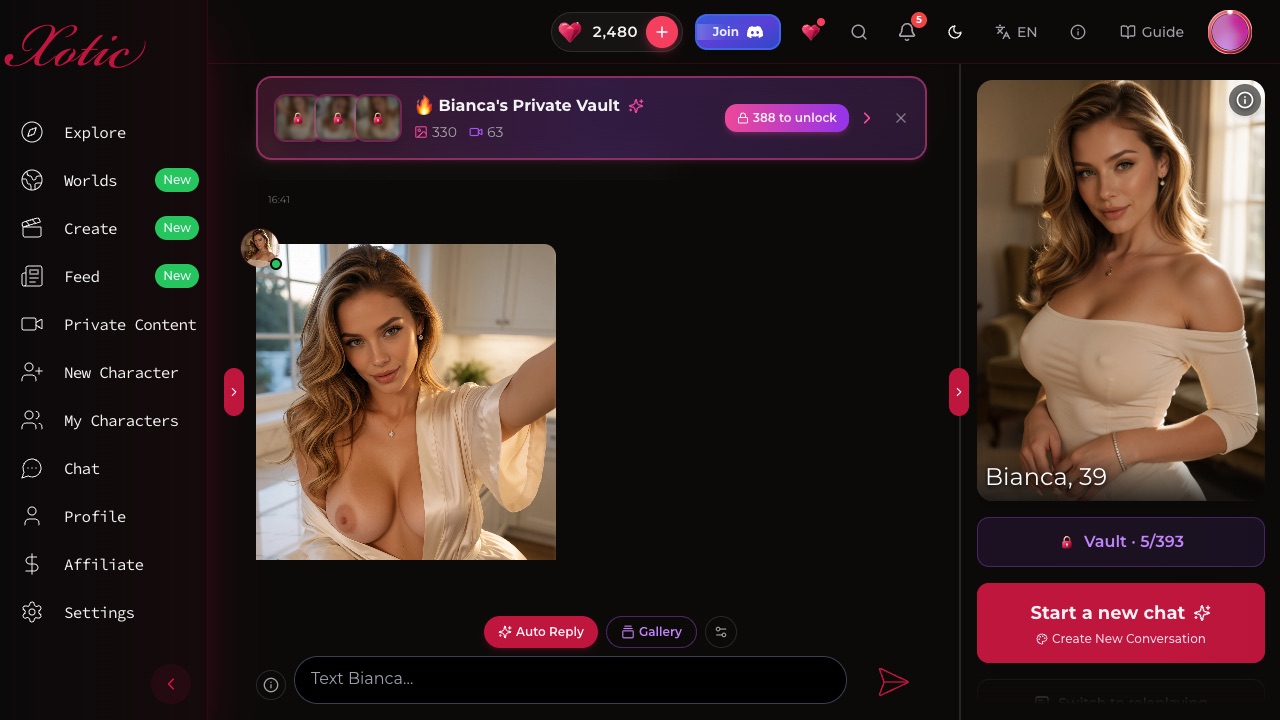Send message with the arrow icon
Viewport: 1280px width, 720px height.
[893, 682]
